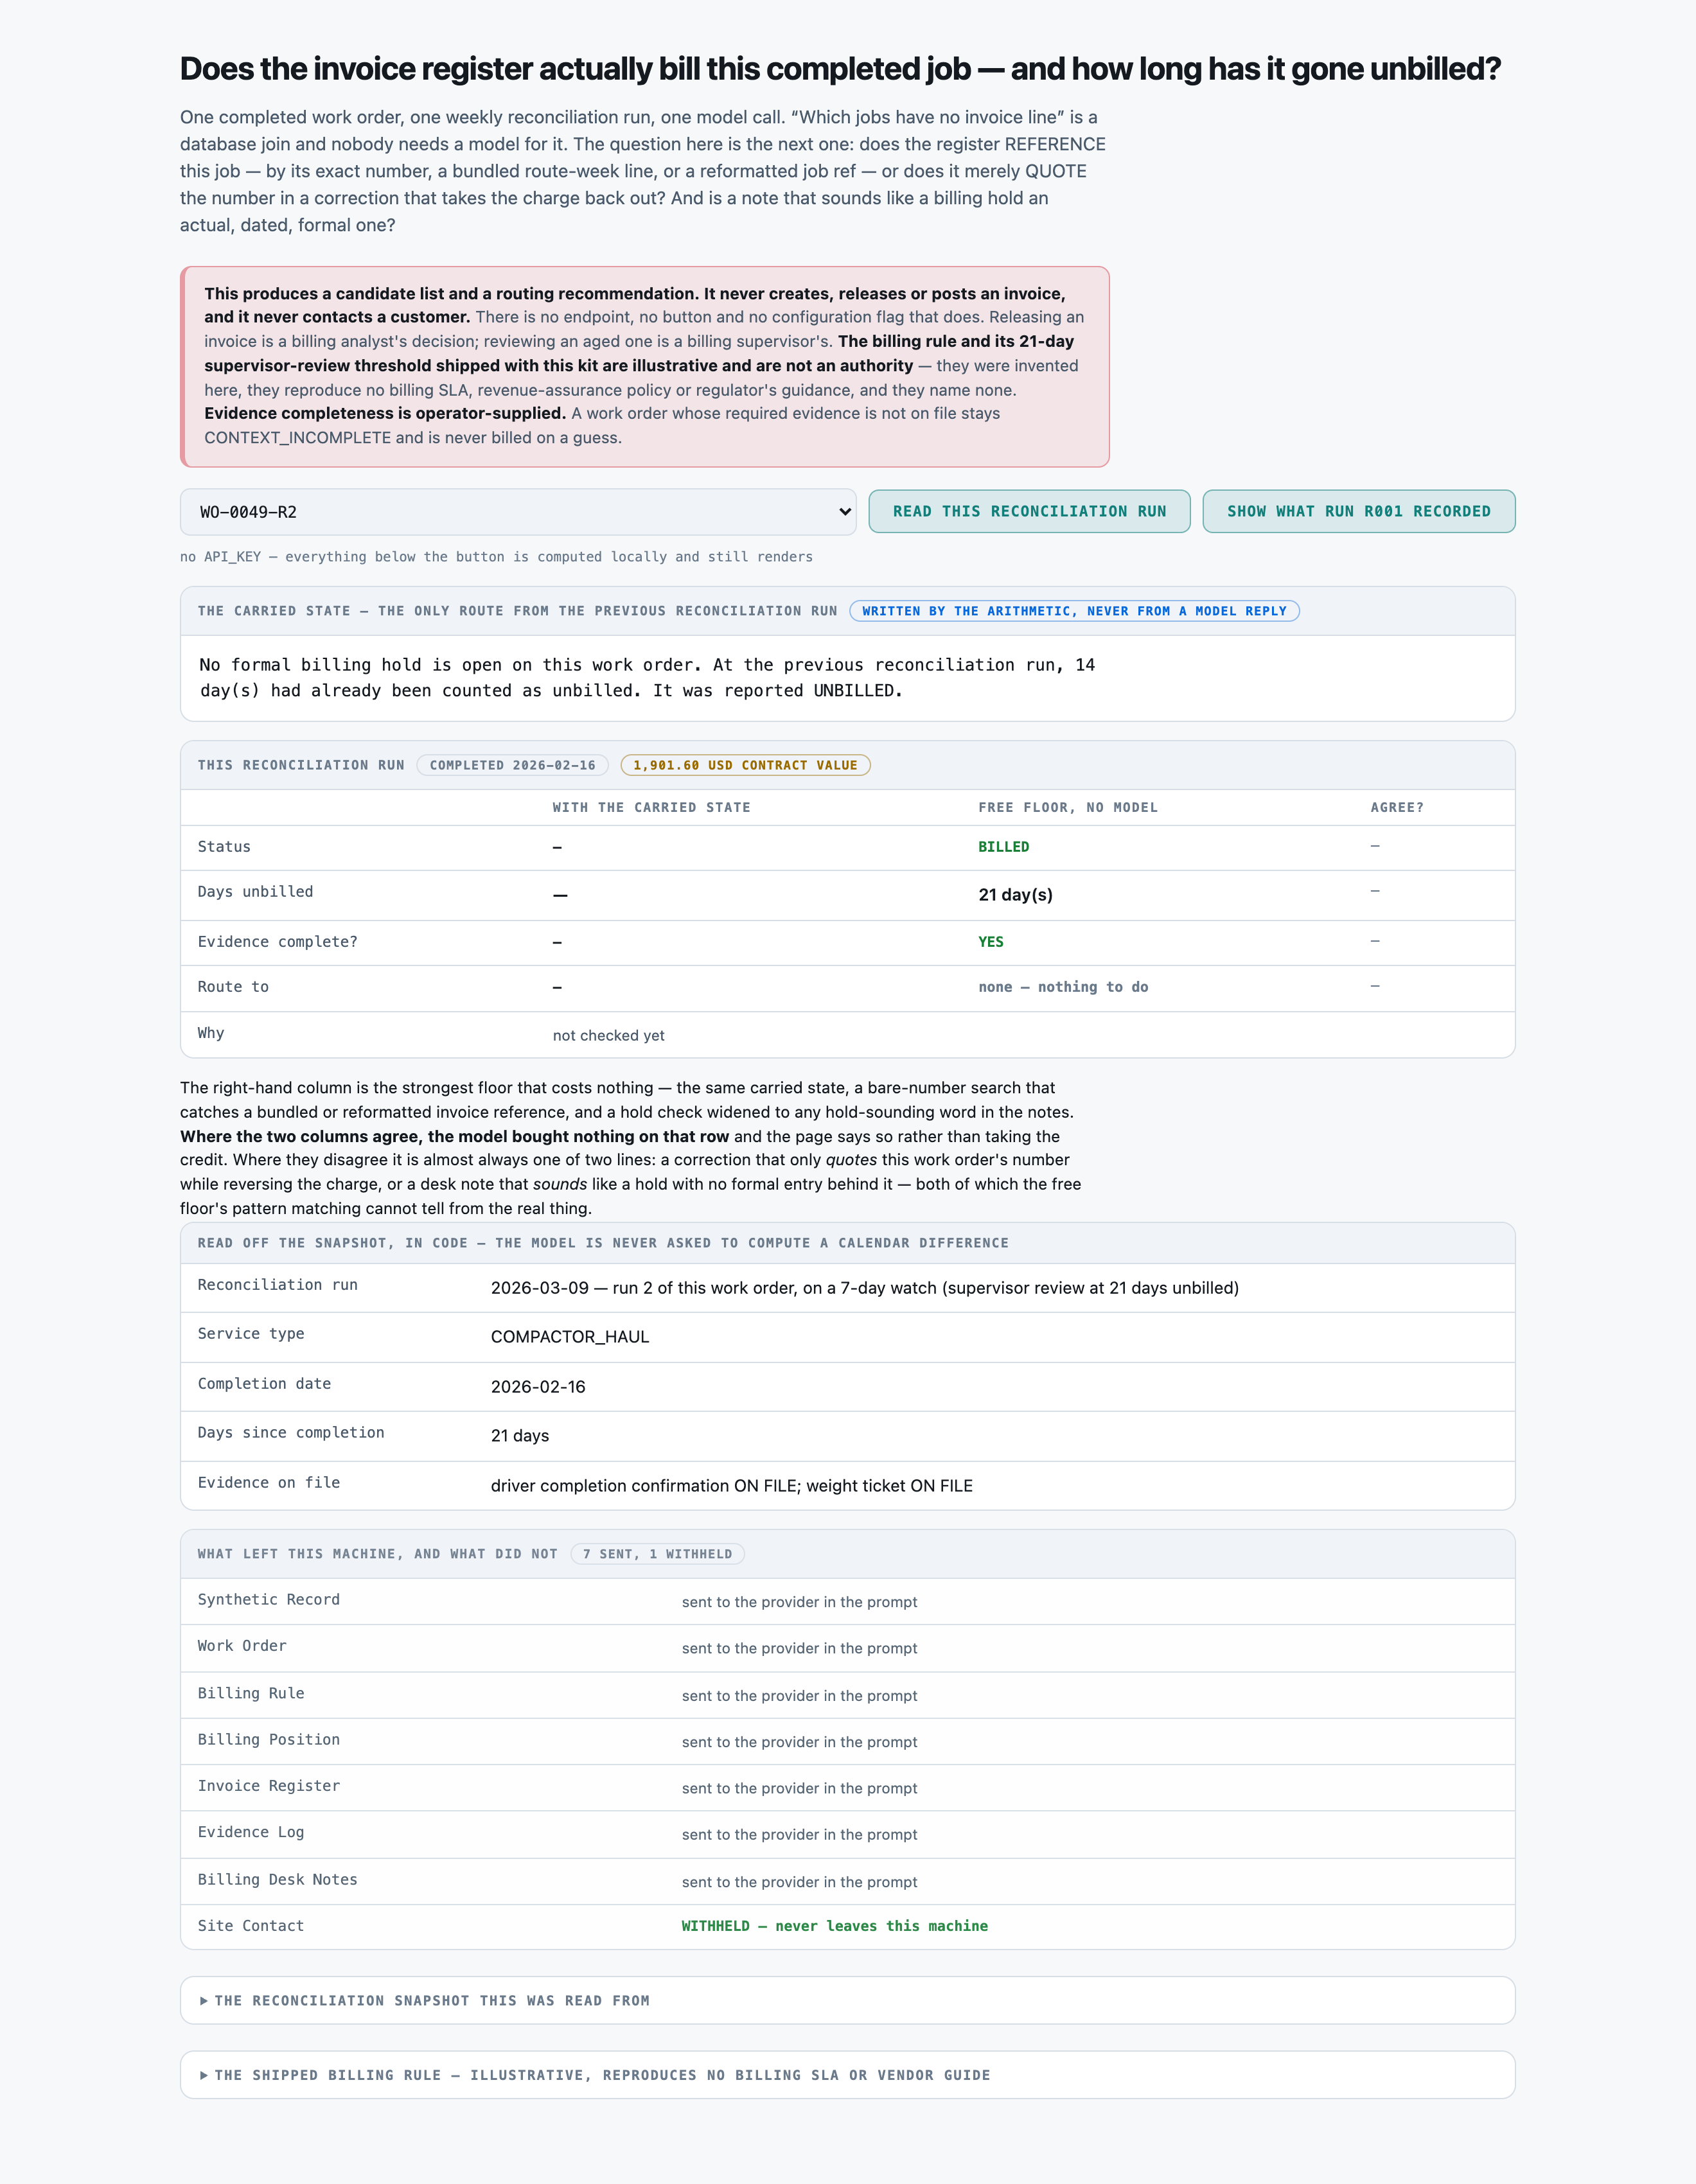Click the Written by the Arithmetic badge
This screenshot has width=1696, height=2184.
(x=1074, y=611)
